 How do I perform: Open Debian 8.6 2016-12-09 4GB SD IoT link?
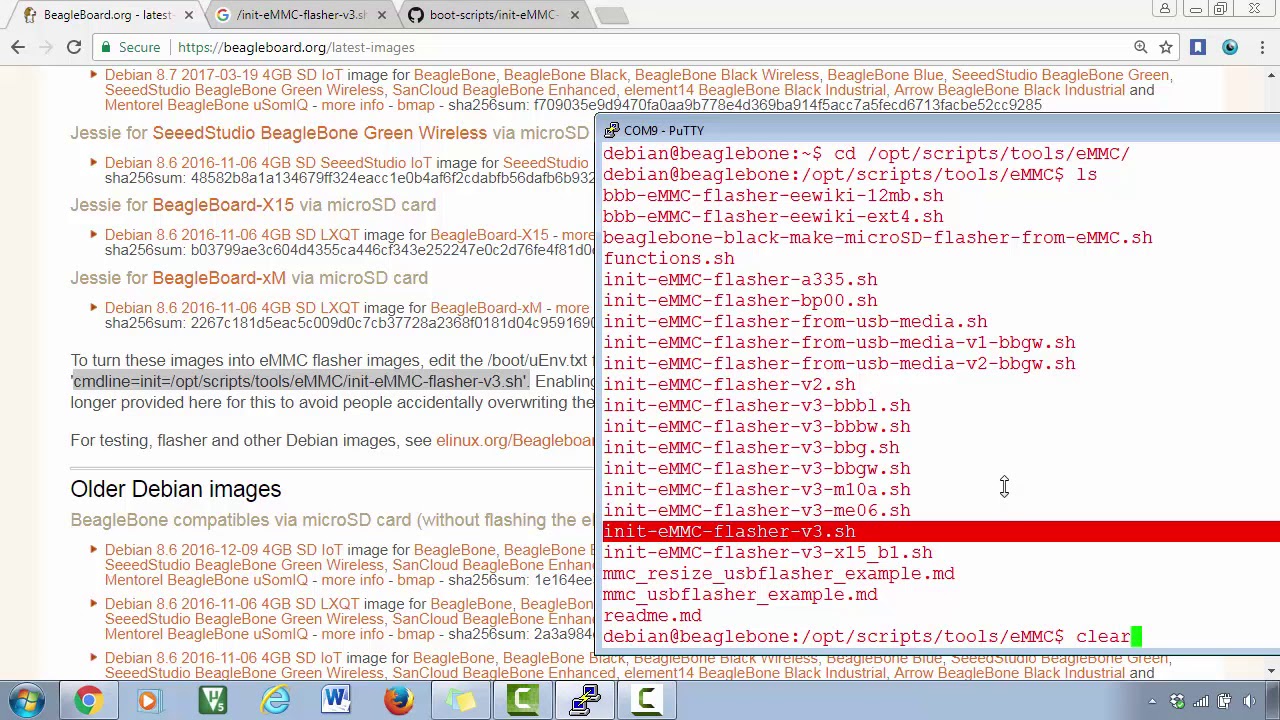click(224, 550)
